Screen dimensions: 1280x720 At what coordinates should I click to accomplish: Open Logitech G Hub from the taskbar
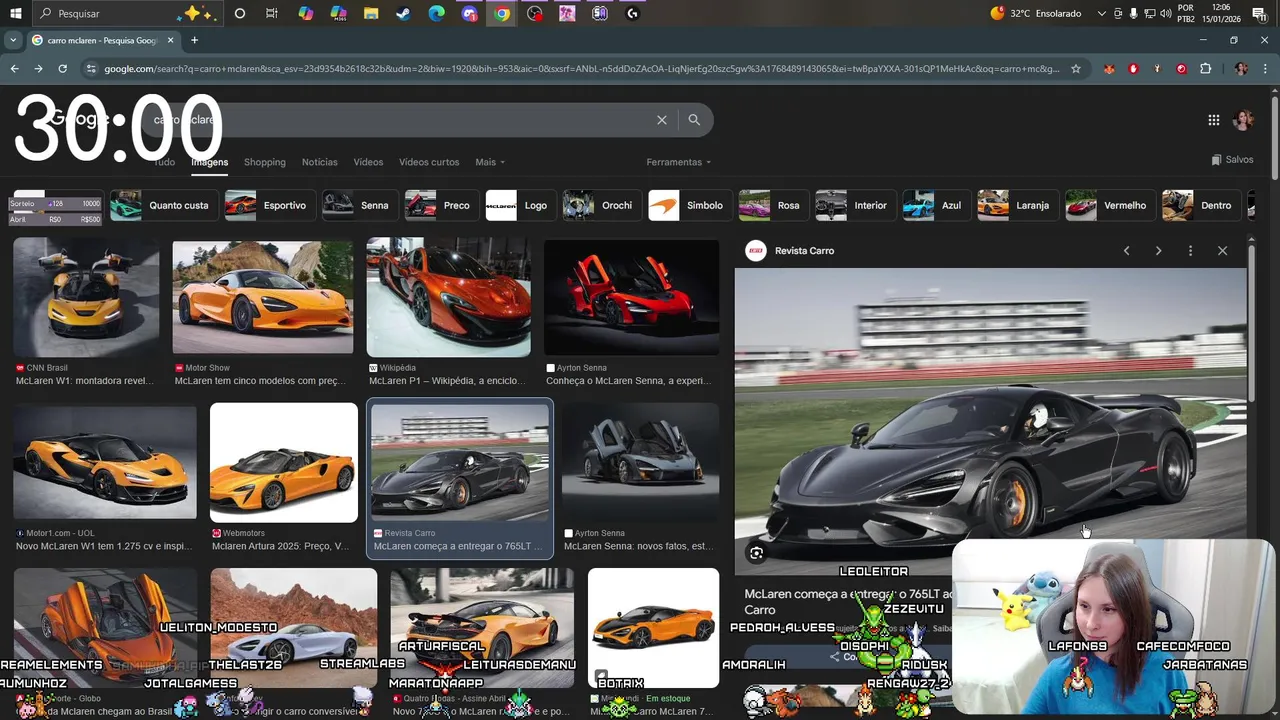point(632,14)
